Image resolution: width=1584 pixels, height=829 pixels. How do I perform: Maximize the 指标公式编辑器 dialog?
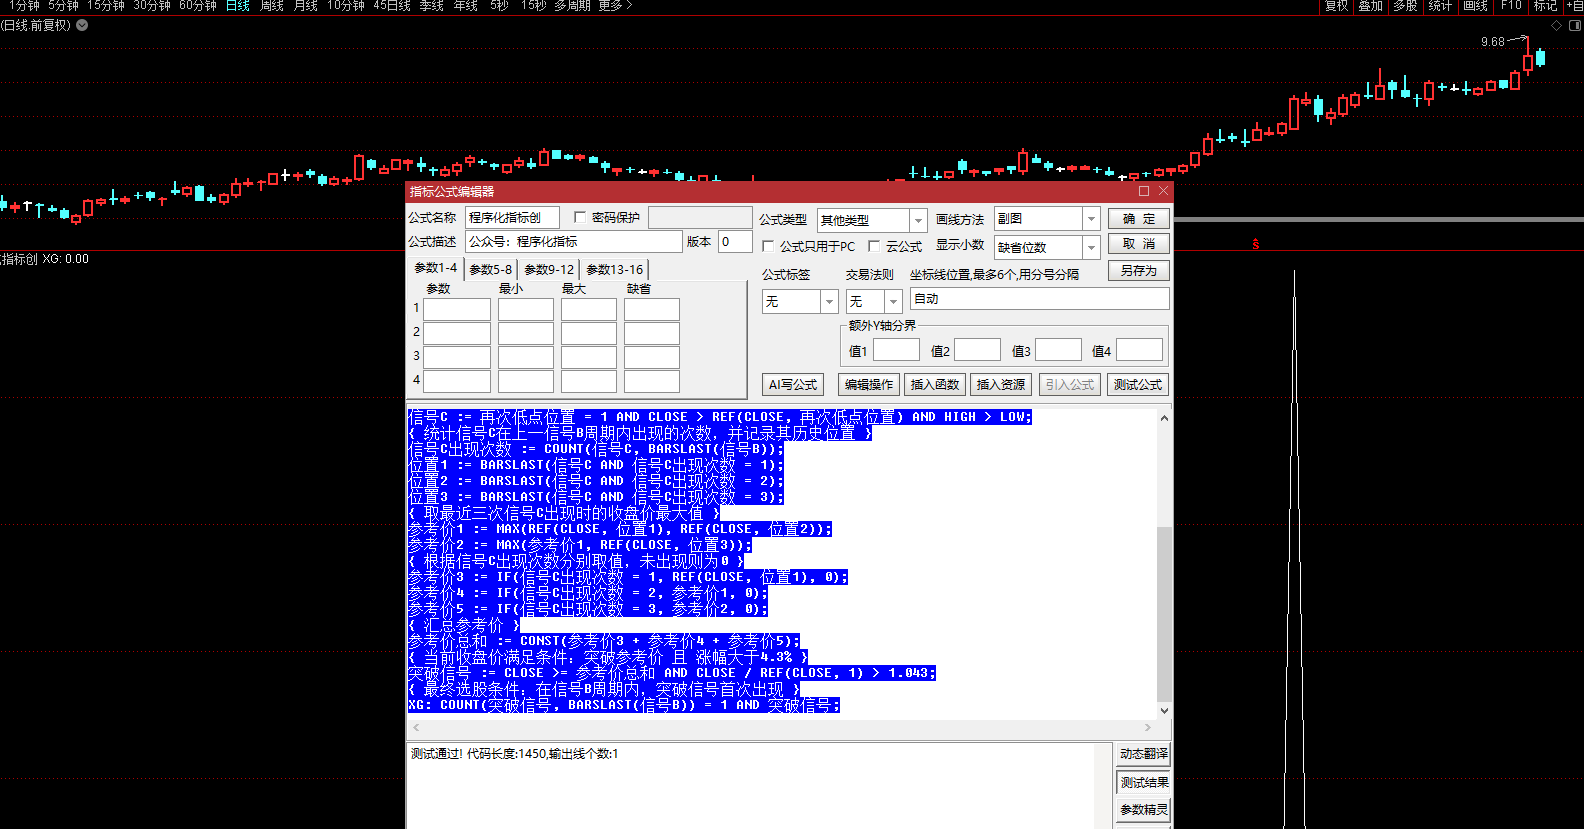(1144, 191)
